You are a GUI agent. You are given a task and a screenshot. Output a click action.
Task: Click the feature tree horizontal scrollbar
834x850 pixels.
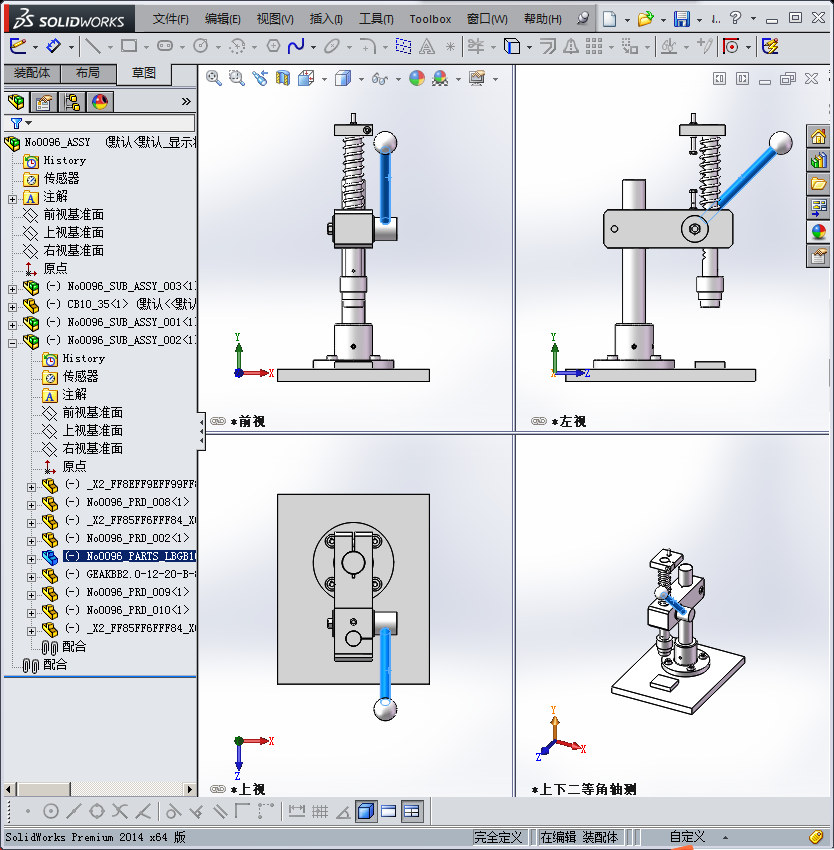coord(100,789)
